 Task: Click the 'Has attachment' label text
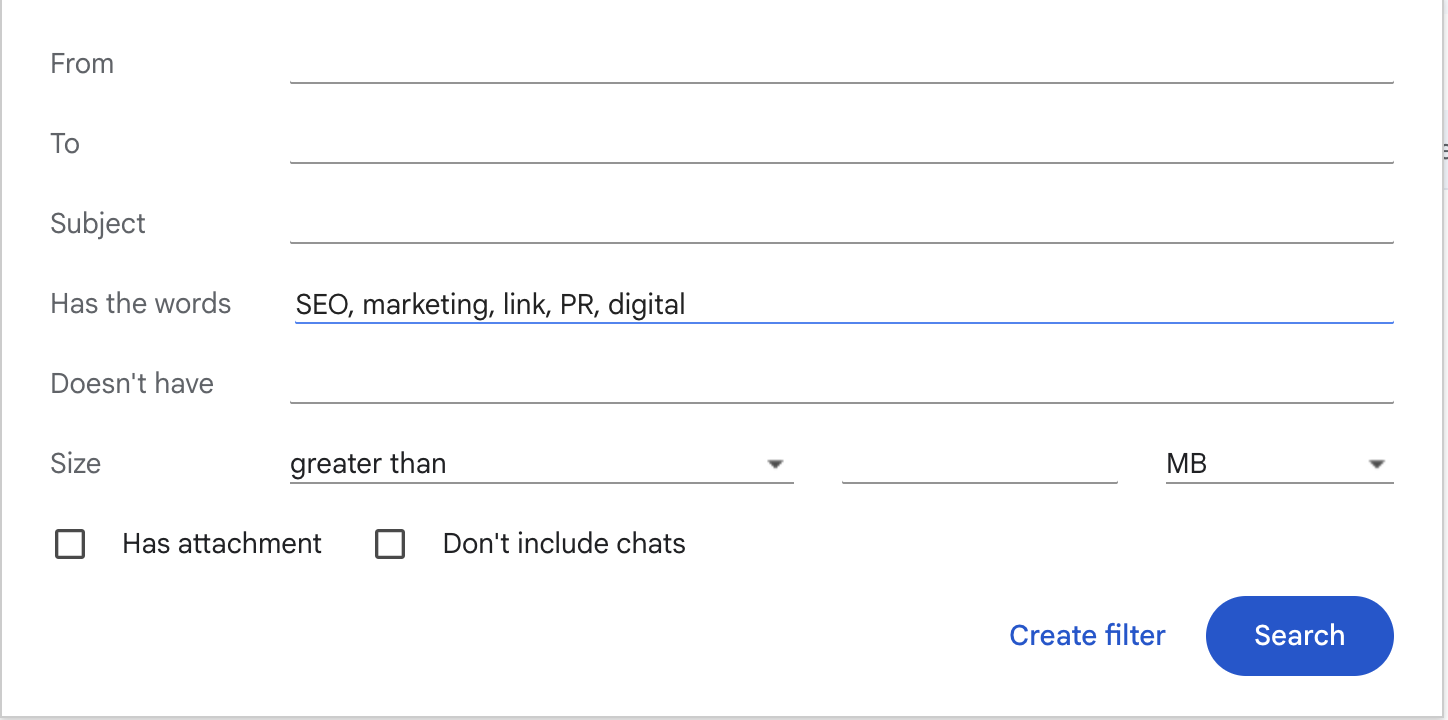click(x=222, y=544)
